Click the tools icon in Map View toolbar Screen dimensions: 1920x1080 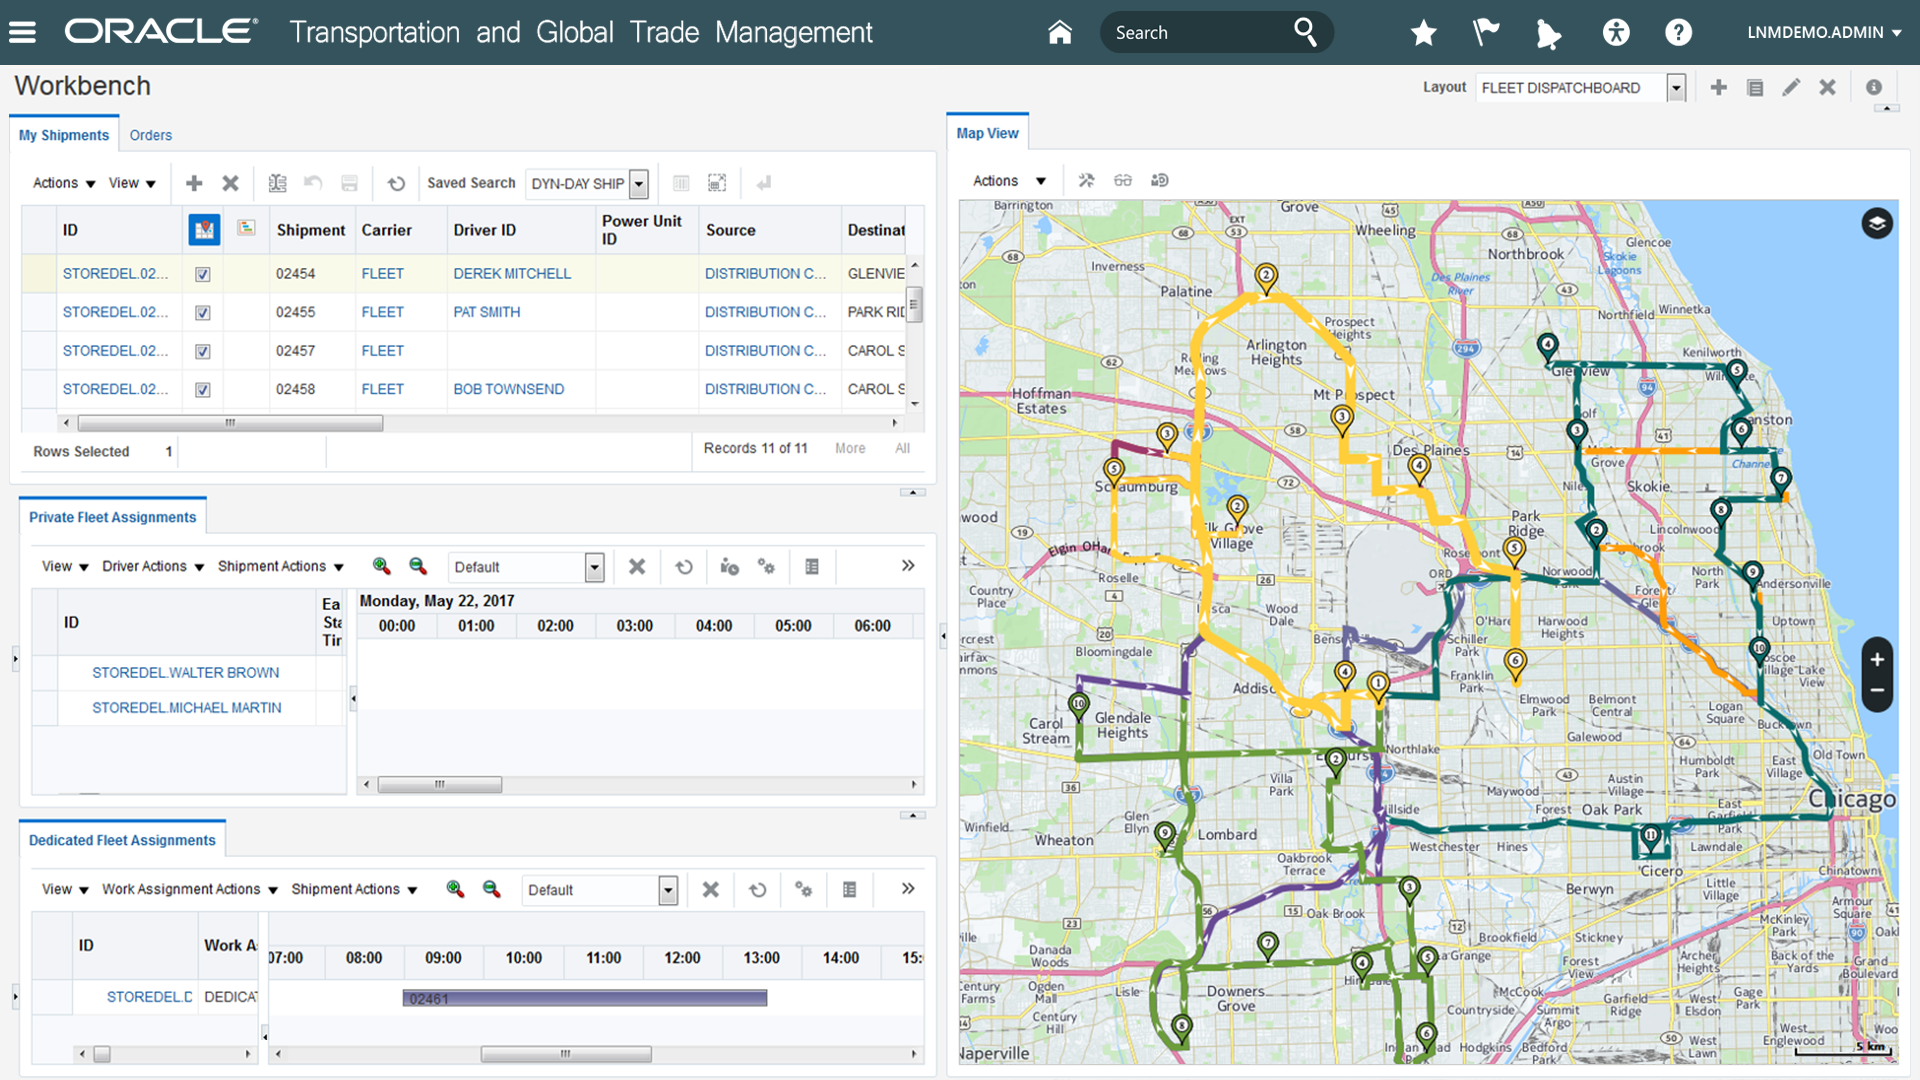point(1086,180)
